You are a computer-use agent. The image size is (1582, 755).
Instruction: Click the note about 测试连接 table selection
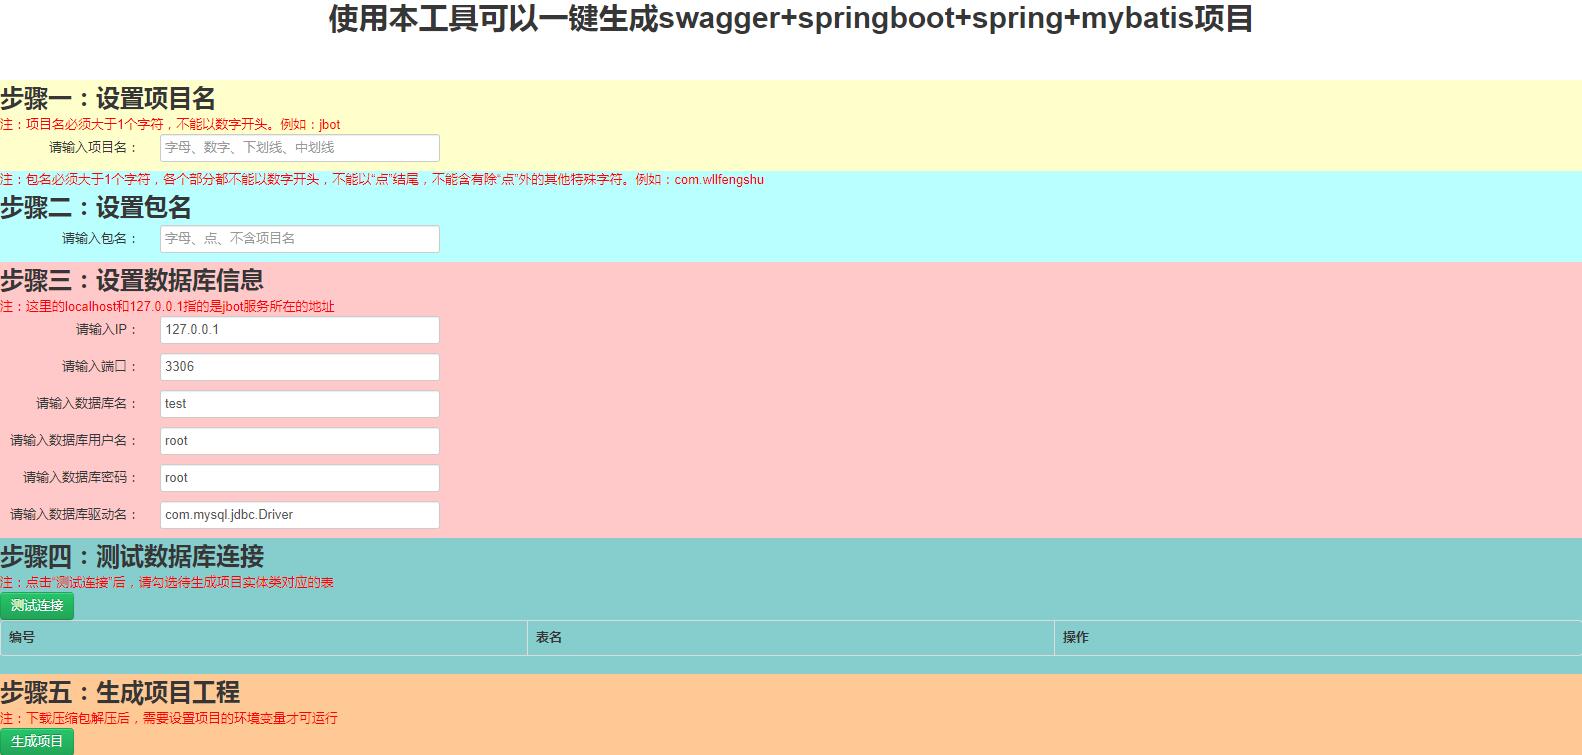tap(167, 583)
